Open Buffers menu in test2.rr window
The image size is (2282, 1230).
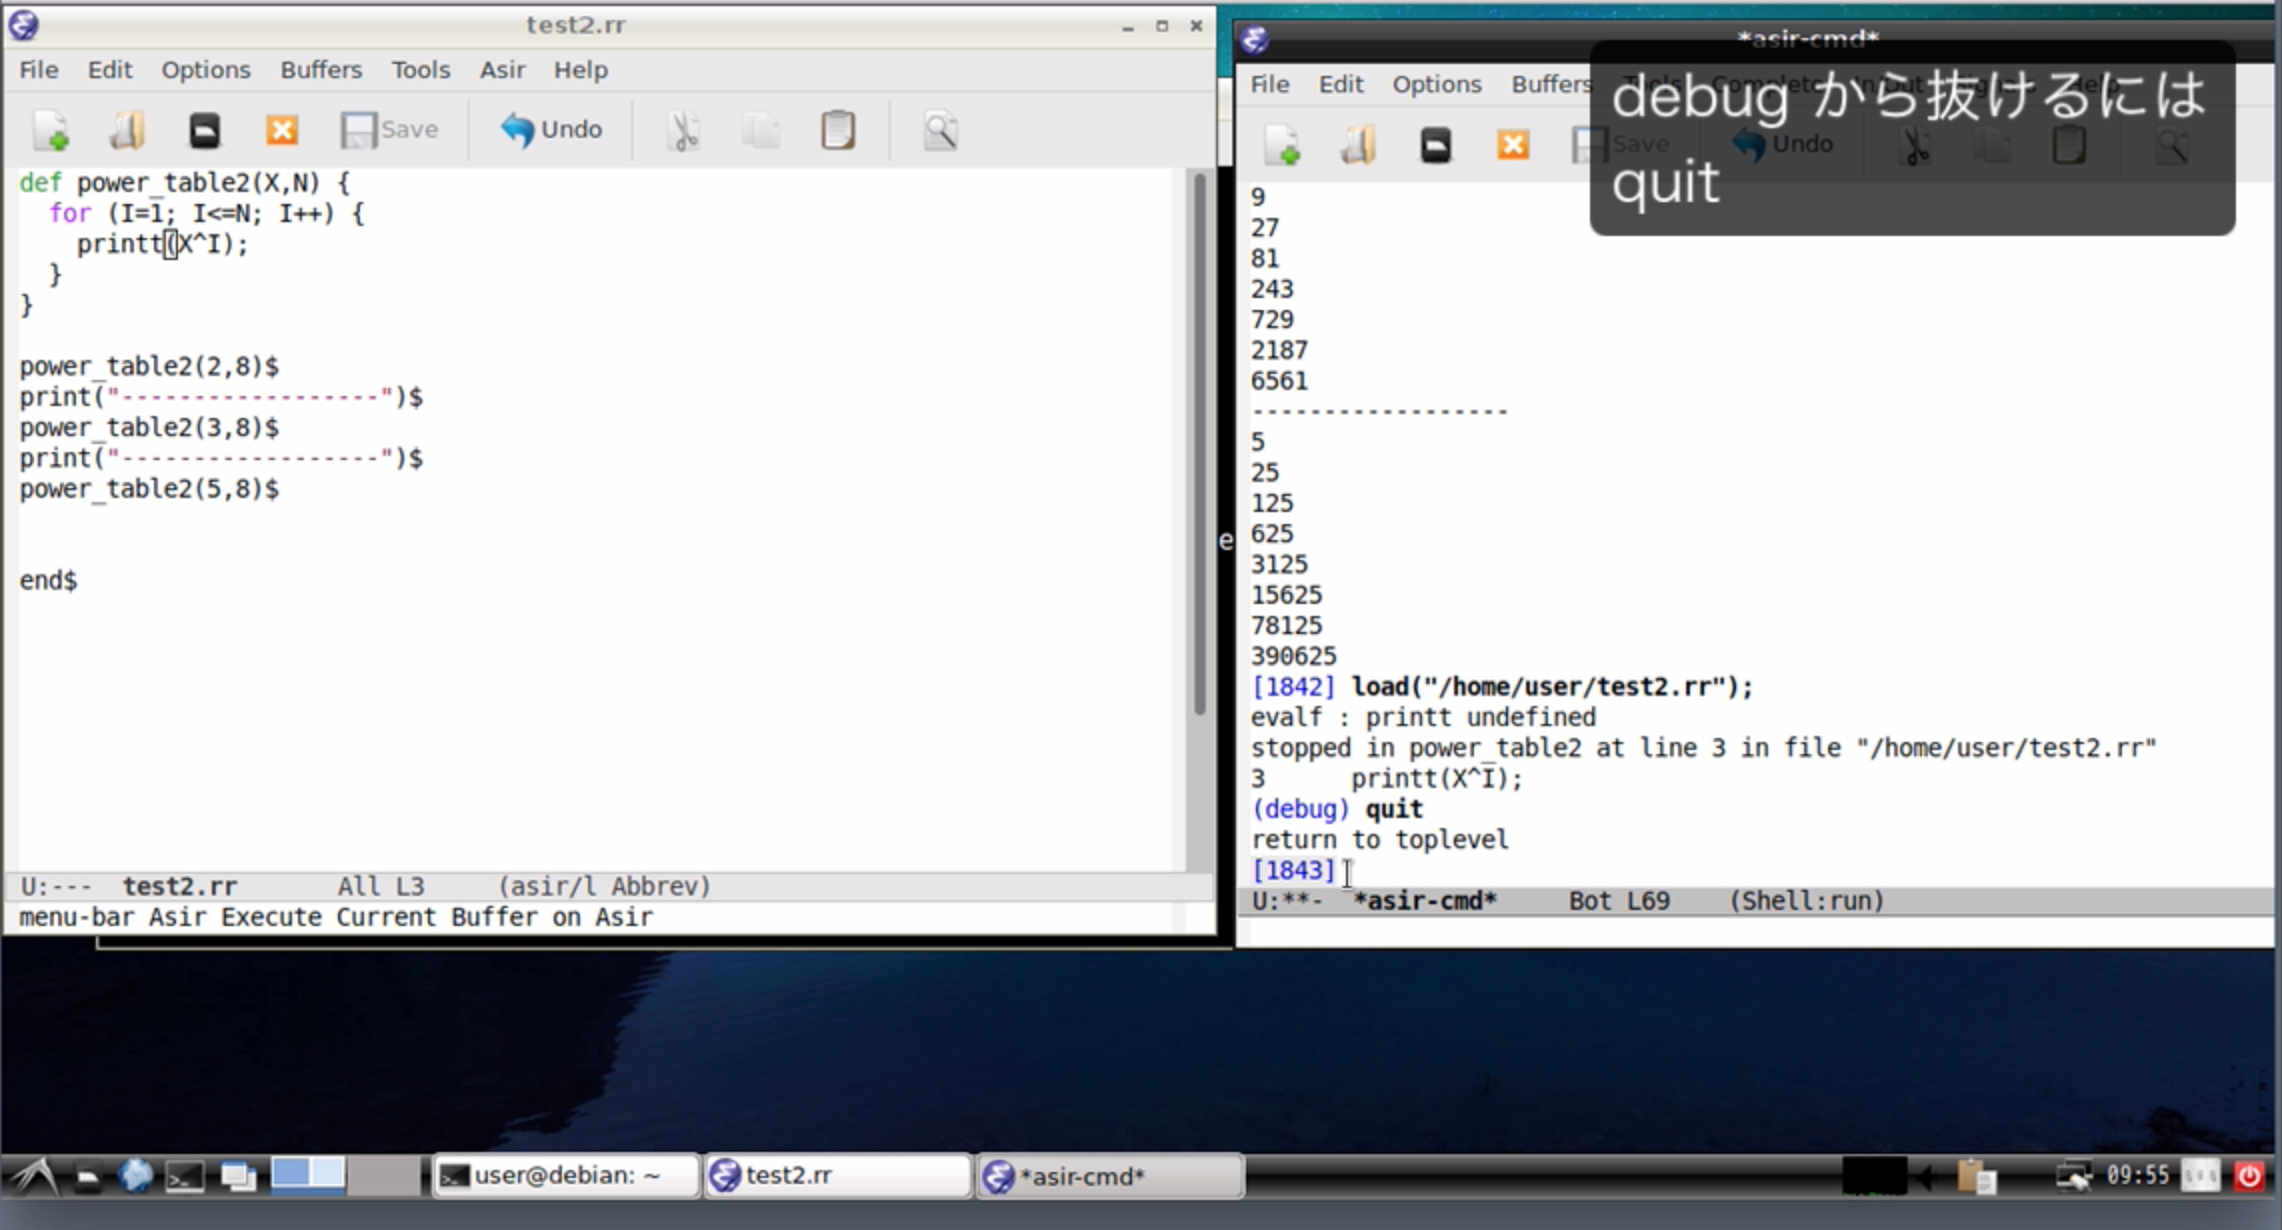[321, 70]
